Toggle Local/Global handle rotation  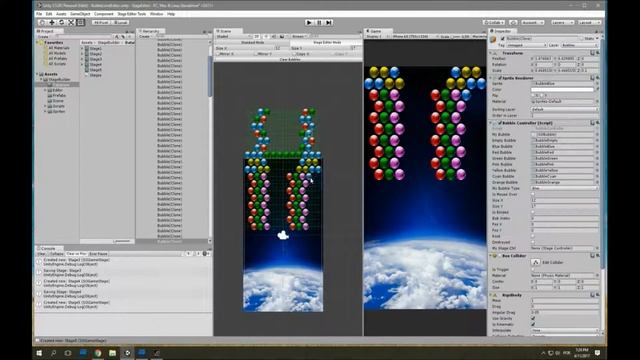(x=120, y=22)
